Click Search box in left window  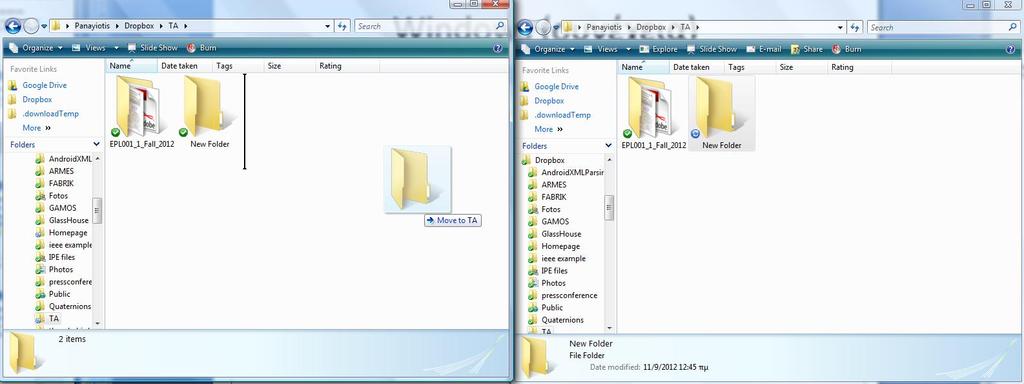click(430, 26)
